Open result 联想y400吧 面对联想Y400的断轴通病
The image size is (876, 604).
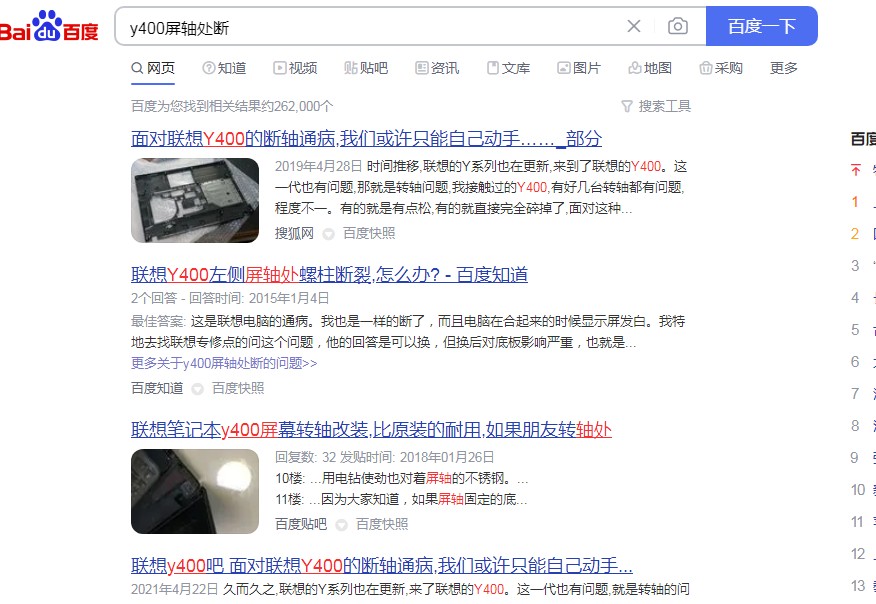[x=382, y=566]
